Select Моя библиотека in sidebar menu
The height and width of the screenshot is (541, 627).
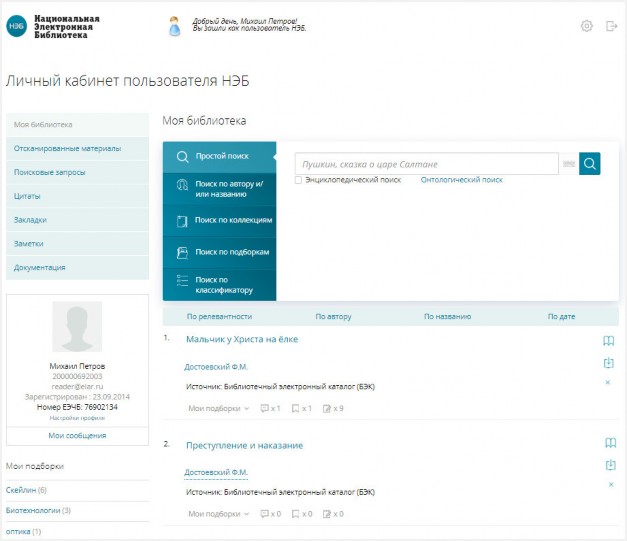point(78,125)
